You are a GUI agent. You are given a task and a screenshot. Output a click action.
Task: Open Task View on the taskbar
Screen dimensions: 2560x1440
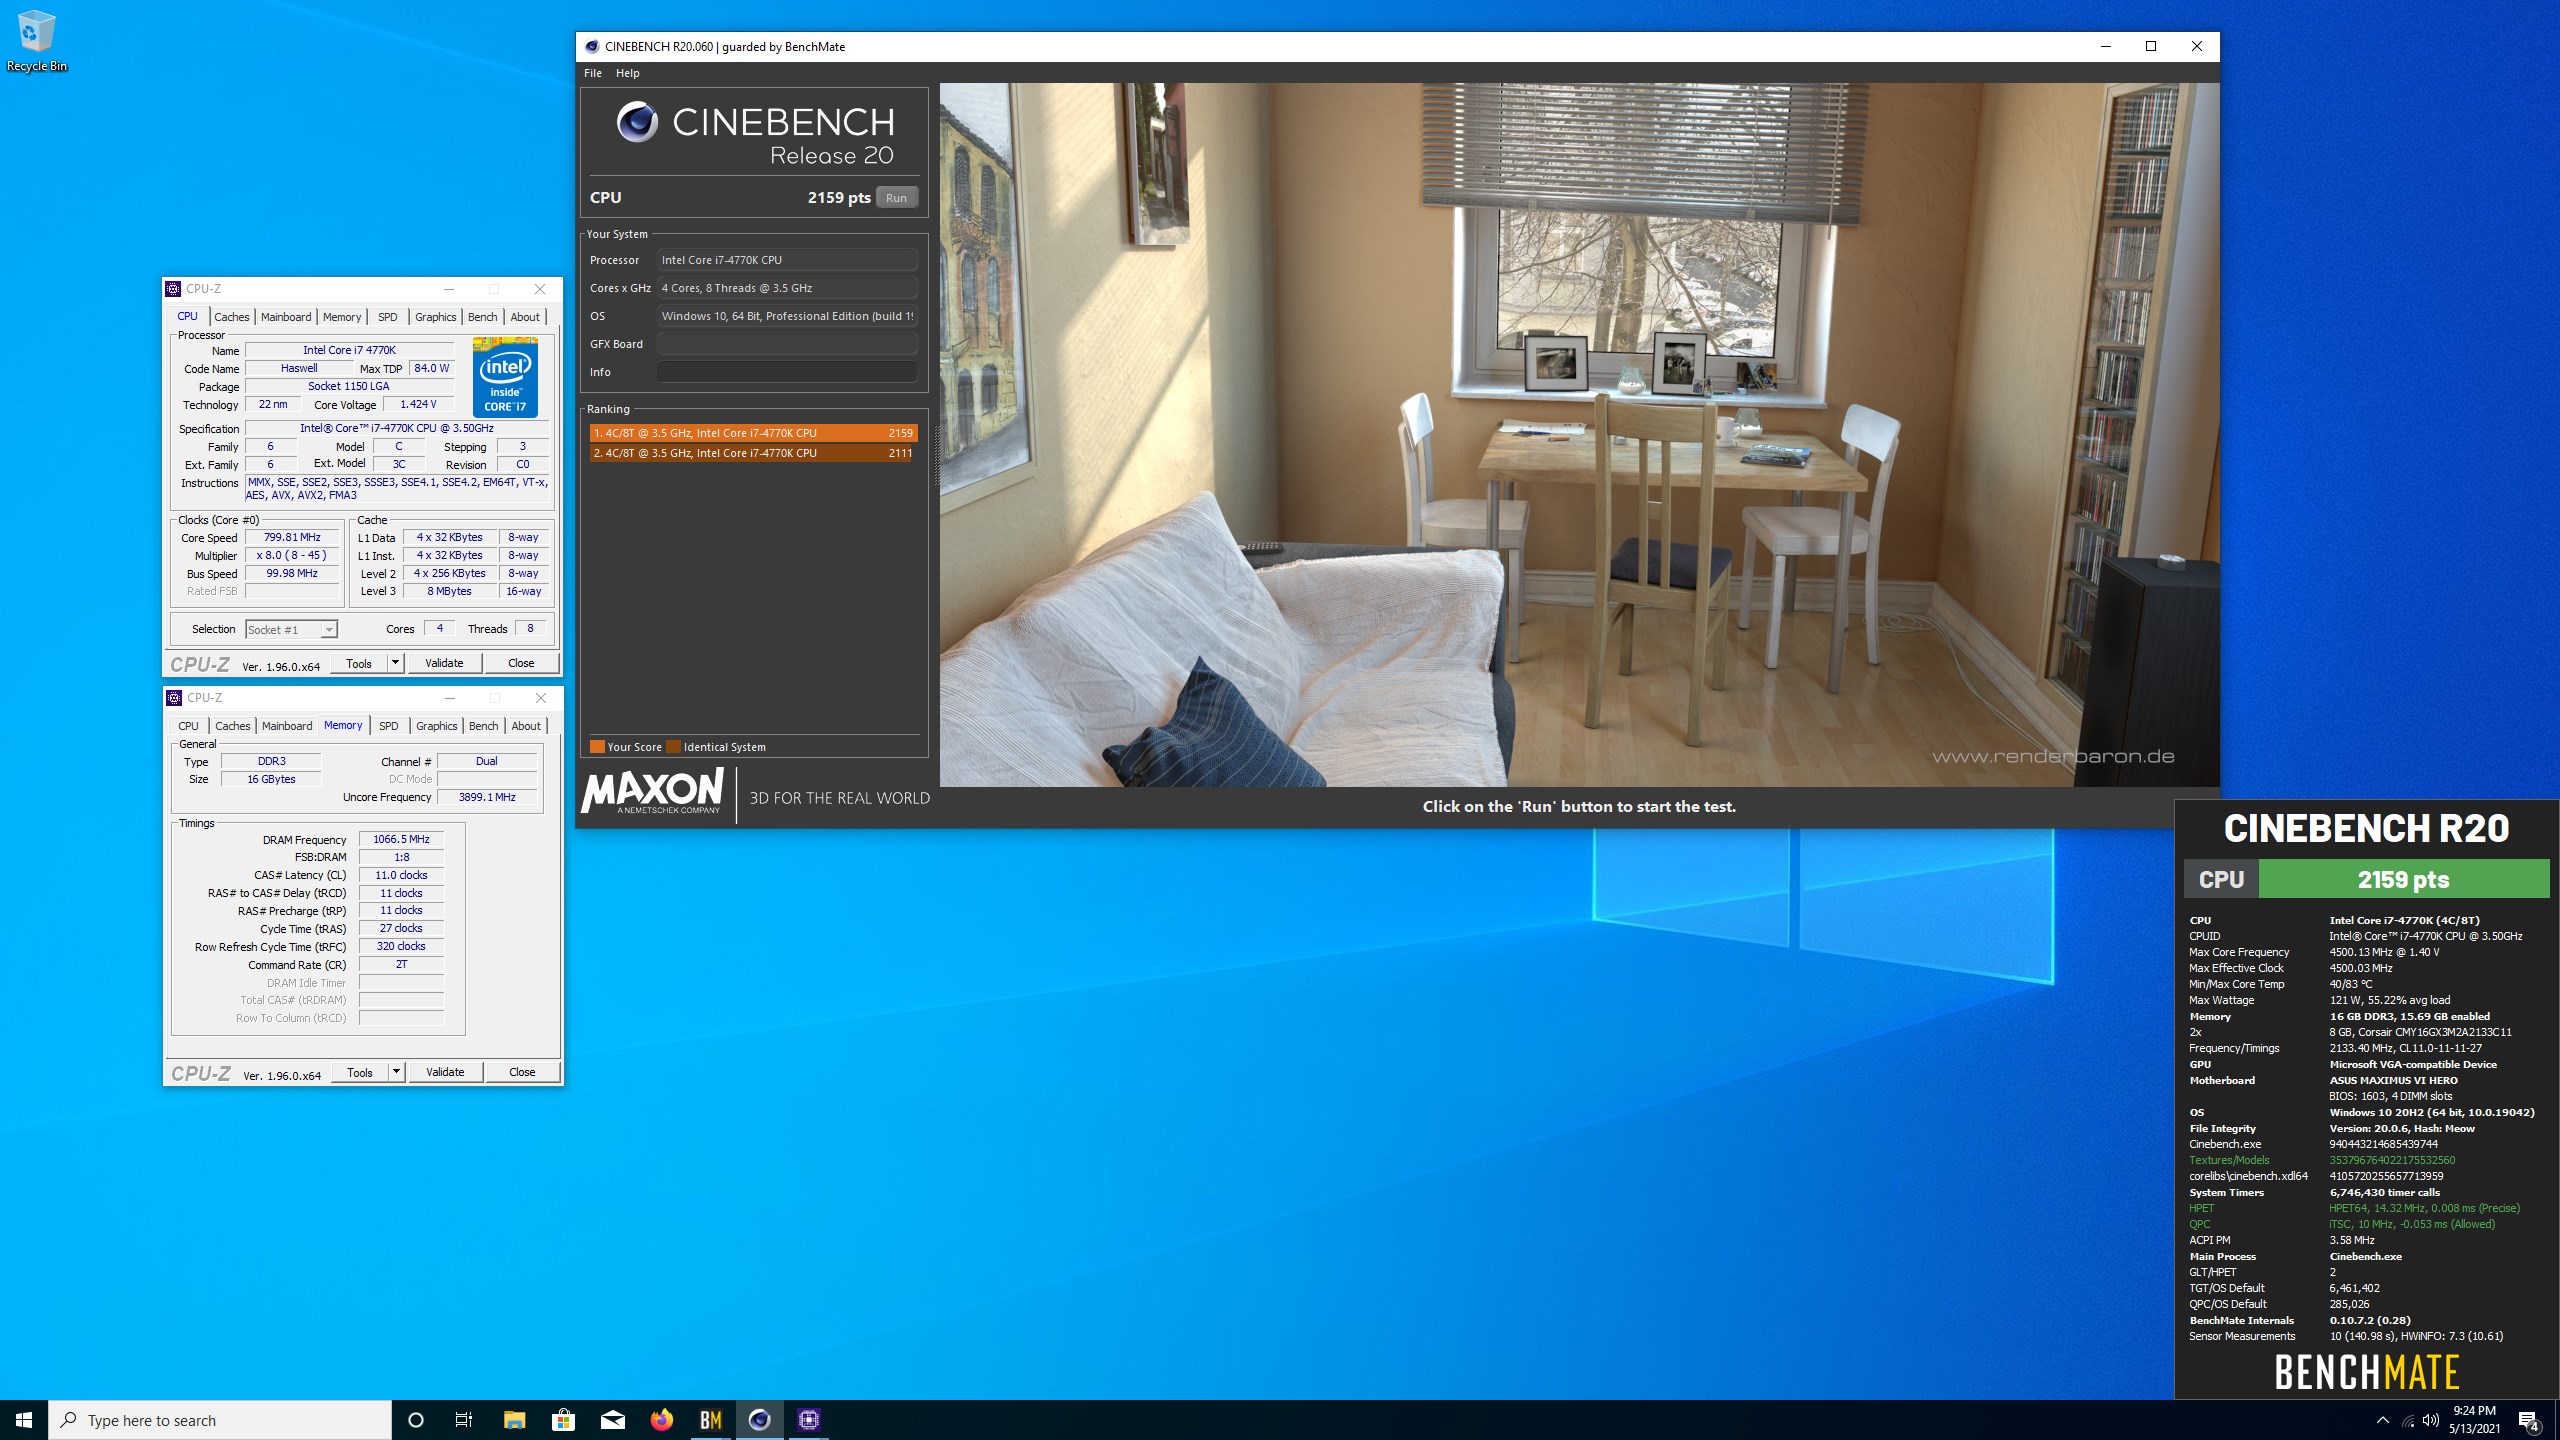(x=464, y=1420)
